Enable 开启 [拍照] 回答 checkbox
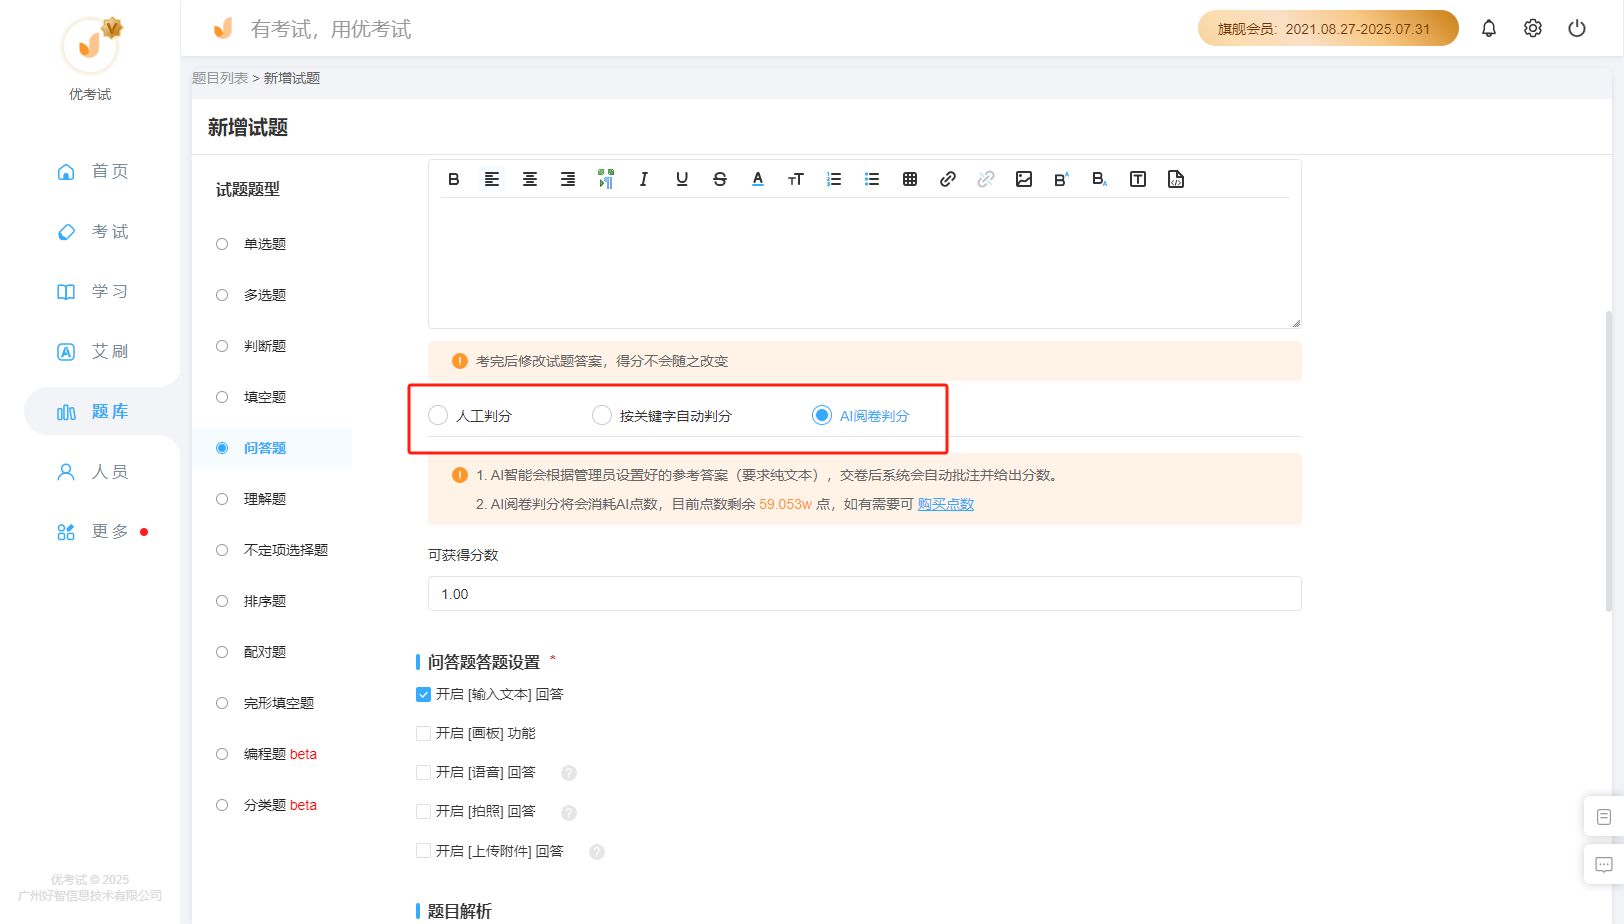 [x=424, y=811]
